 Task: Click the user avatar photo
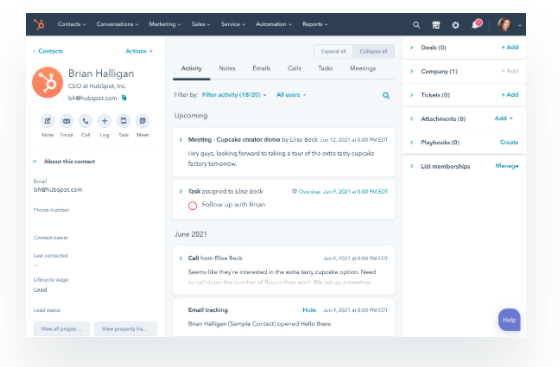pos(505,24)
